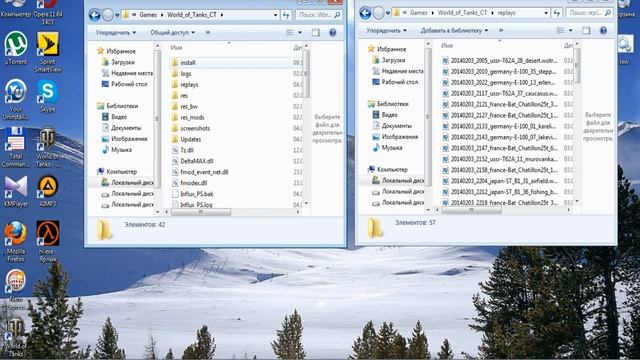
Task: Click the Back arrow in left Explorer window
Action: click(95, 16)
